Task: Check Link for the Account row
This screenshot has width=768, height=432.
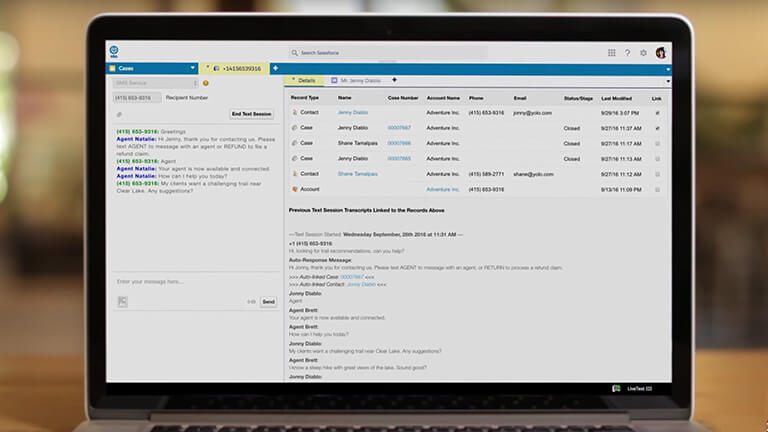Action: 657,190
